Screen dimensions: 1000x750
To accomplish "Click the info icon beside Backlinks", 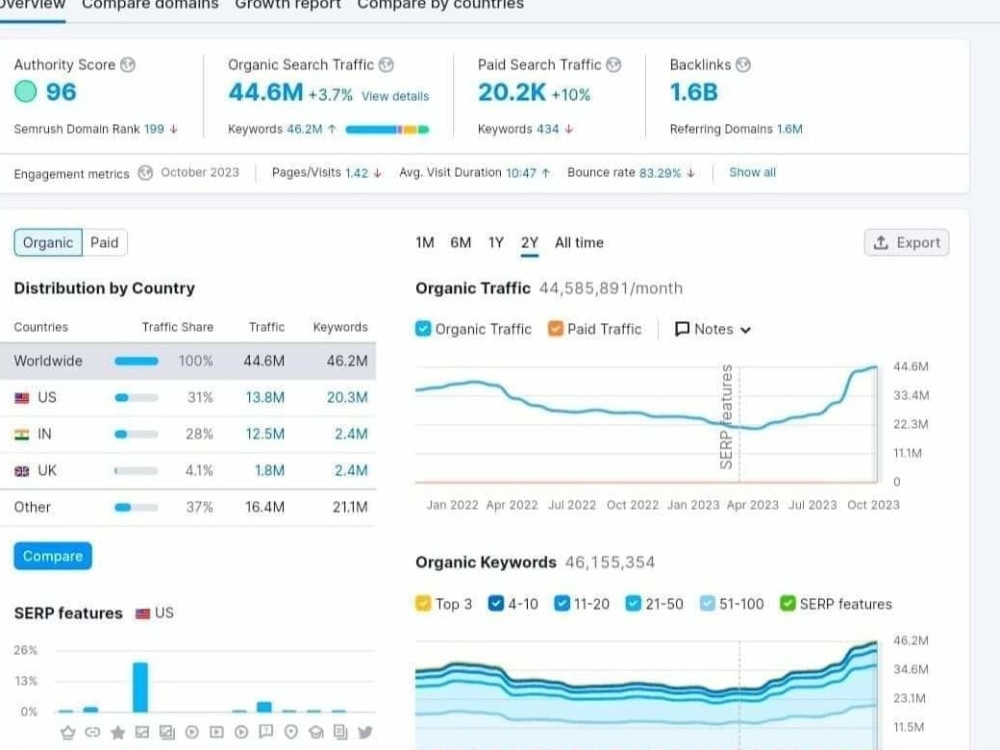I will tap(743, 65).
